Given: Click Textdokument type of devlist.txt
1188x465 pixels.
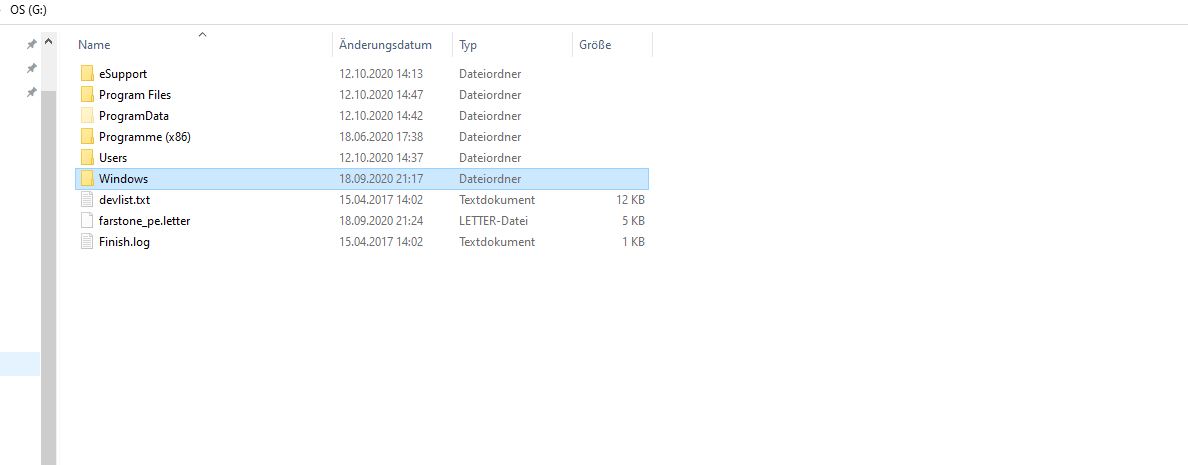Looking at the screenshot, I should click(x=497, y=200).
